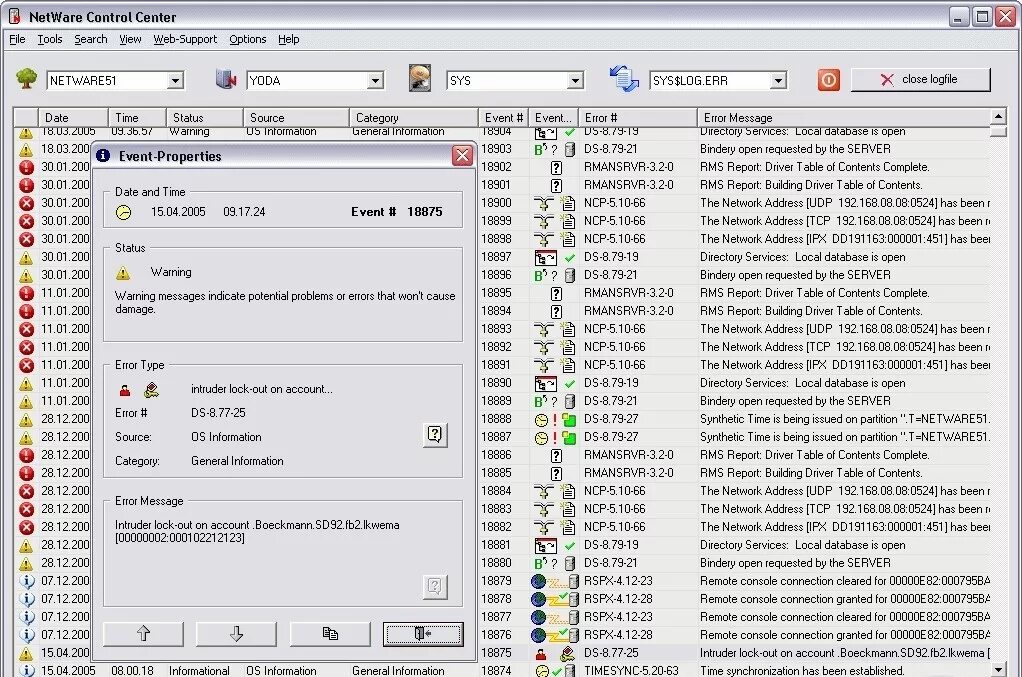
Task: Expand the YODA server dropdown
Action: [x=375, y=80]
